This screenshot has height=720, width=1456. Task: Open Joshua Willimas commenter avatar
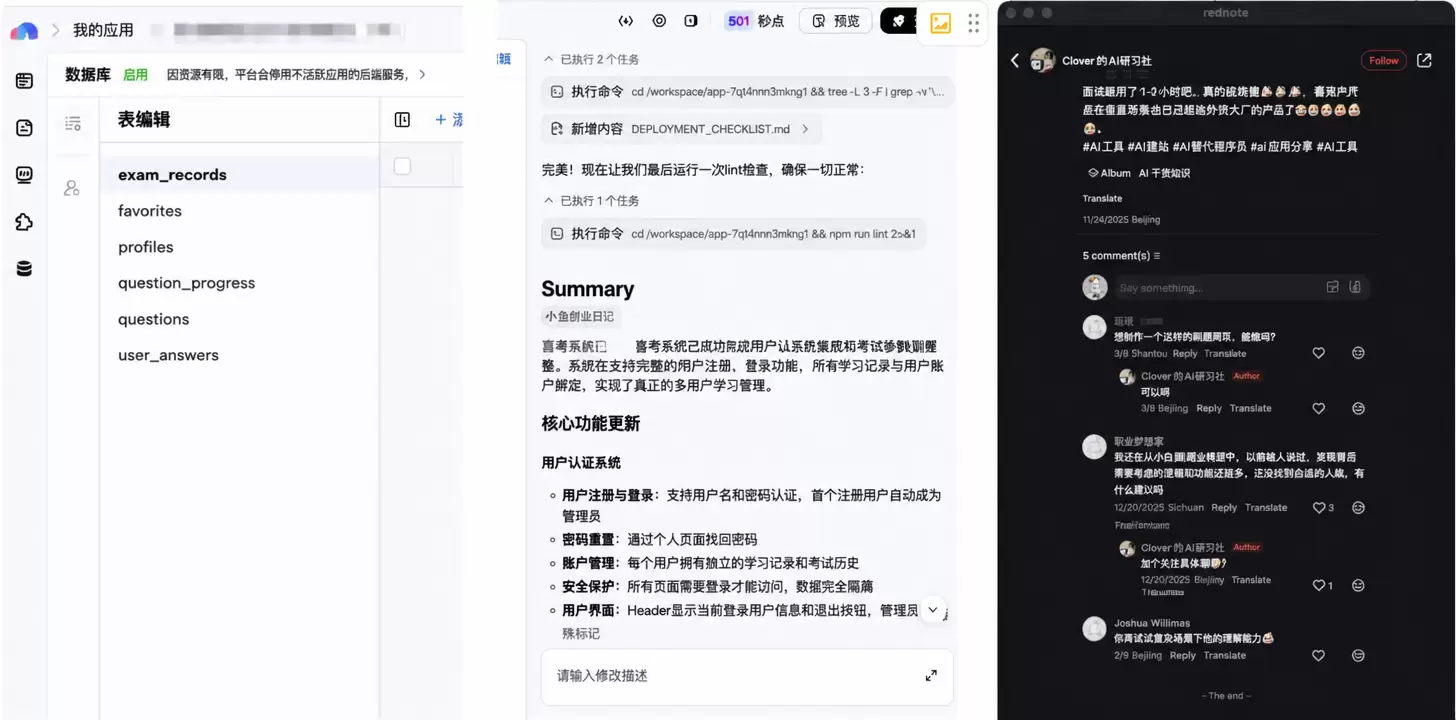coord(1095,629)
